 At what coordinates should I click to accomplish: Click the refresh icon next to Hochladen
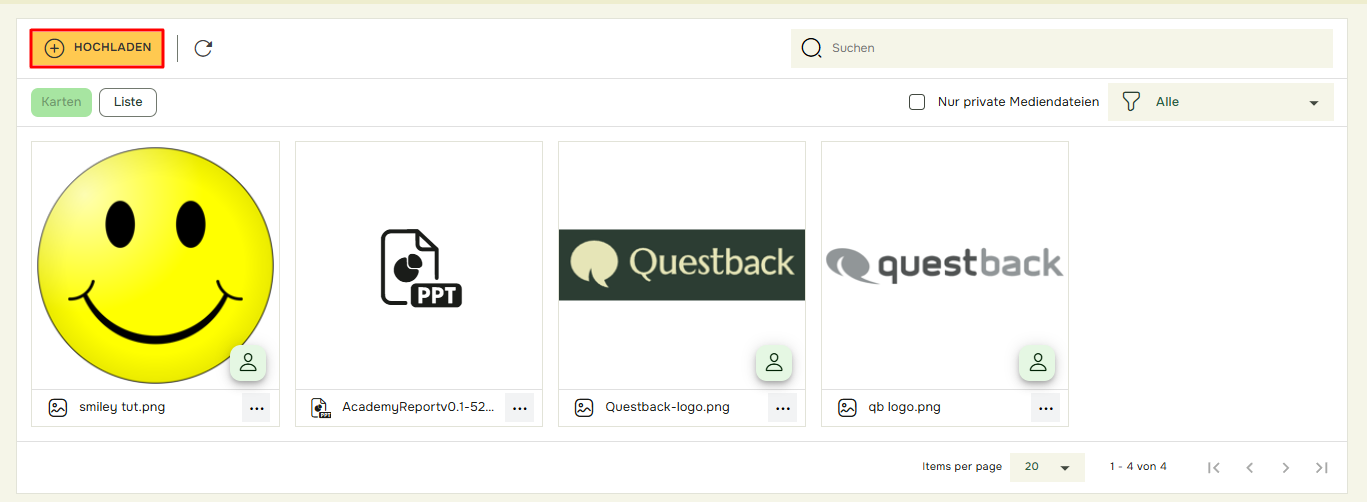pos(203,48)
